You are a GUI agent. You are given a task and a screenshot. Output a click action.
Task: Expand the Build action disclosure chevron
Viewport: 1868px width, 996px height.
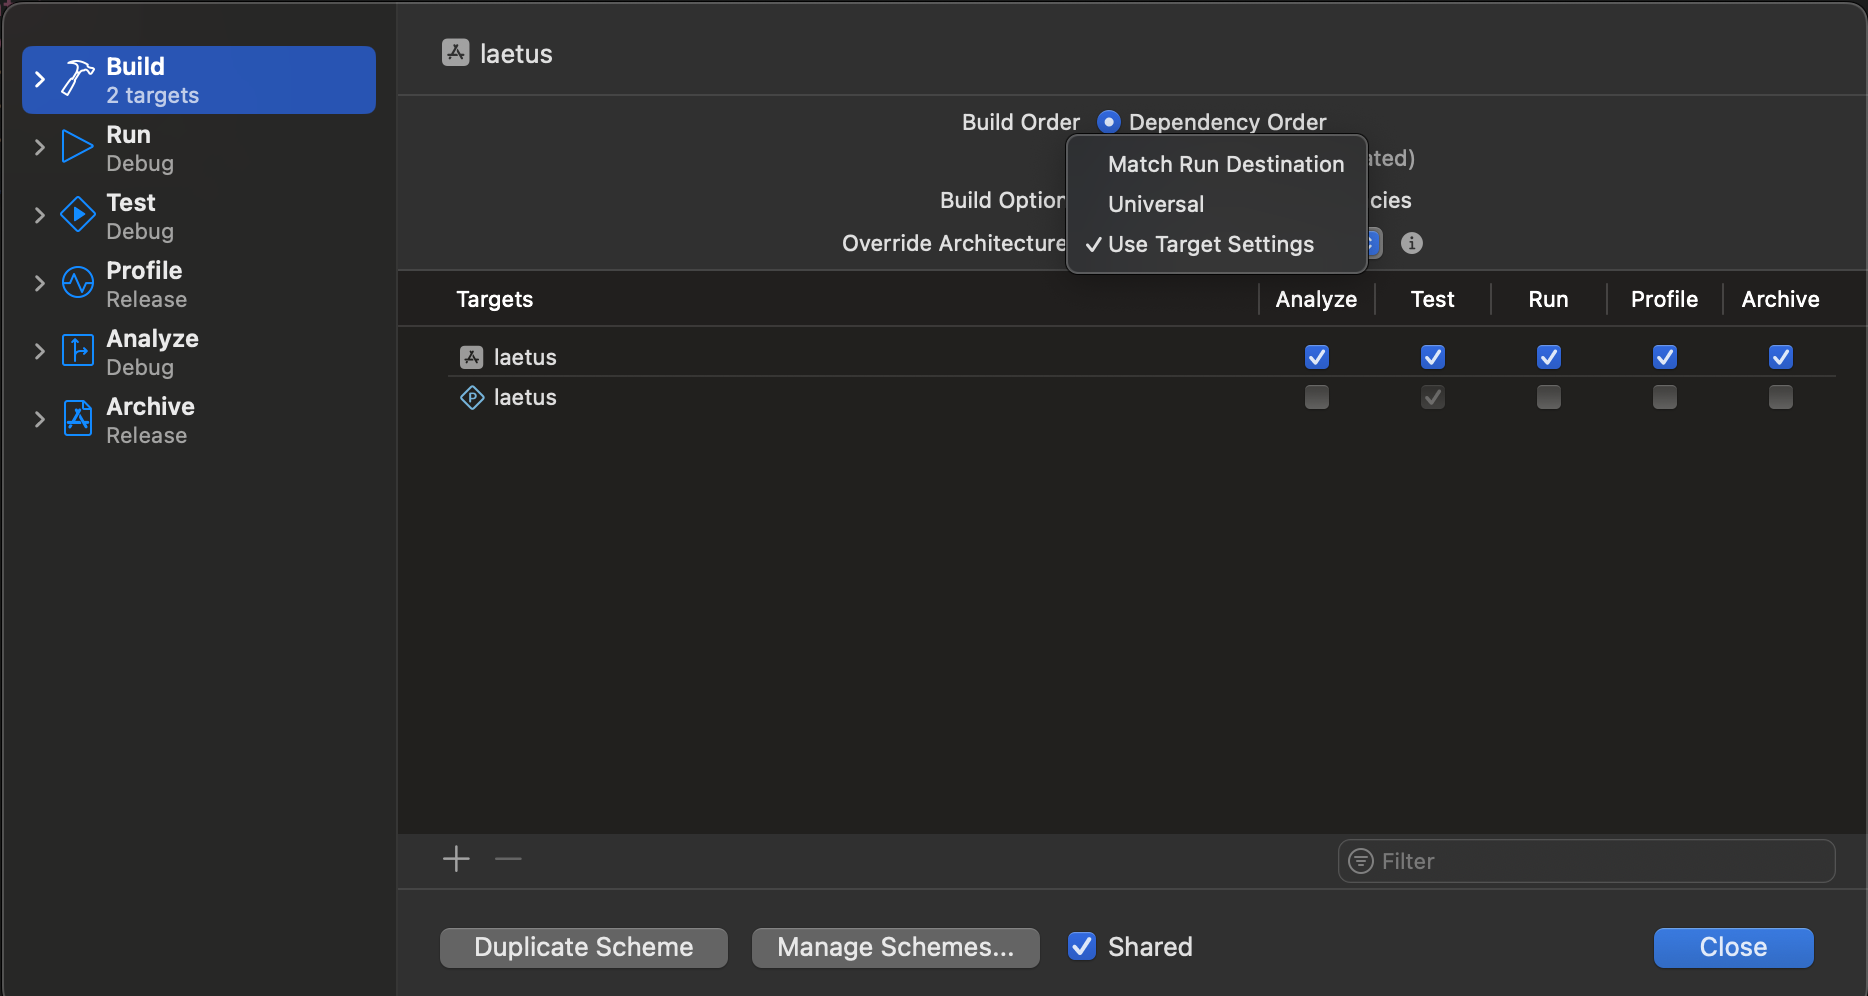[x=40, y=79]
